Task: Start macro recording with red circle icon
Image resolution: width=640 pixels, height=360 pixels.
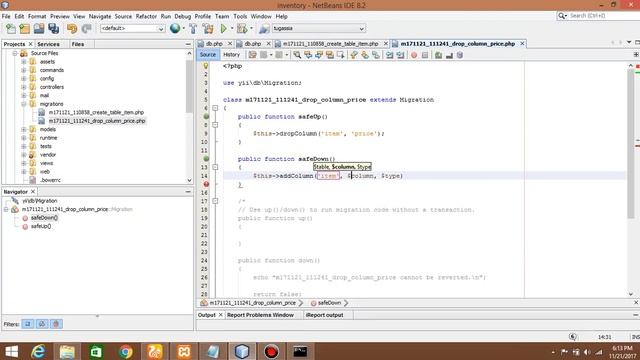Action: 414,55
